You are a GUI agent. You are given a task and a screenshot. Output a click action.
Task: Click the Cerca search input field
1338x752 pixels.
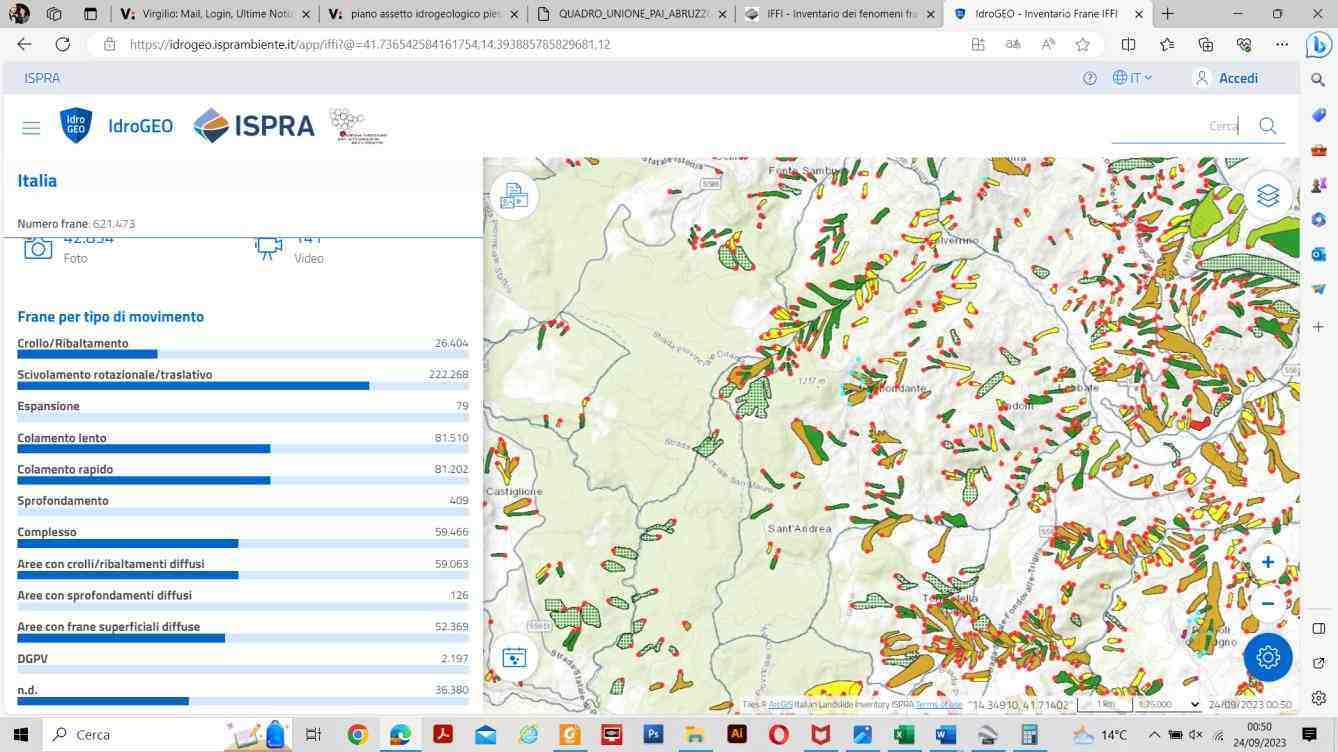pos(1176,125)
